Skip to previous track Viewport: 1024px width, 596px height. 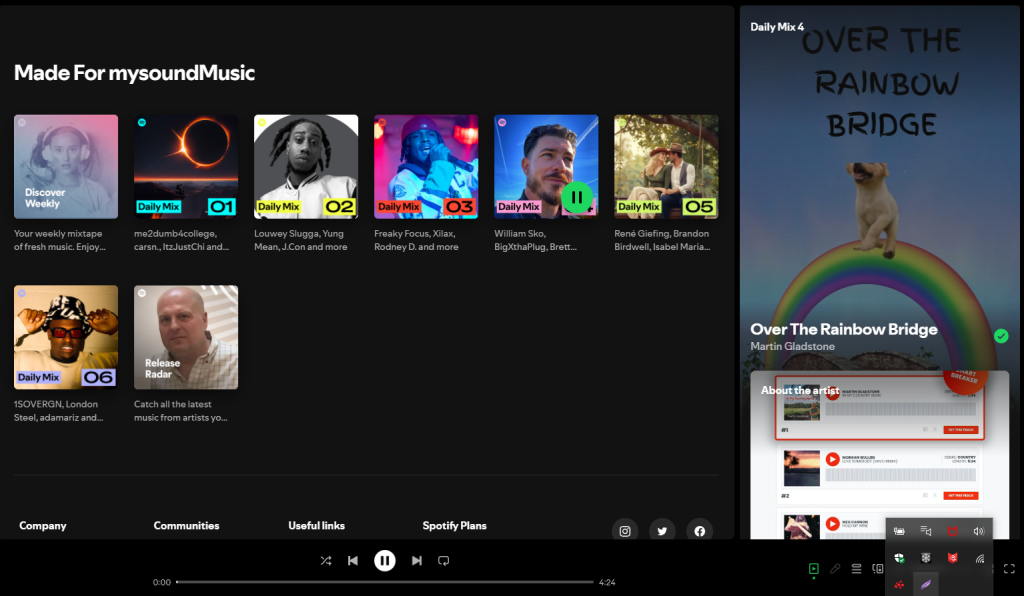coord(353,561)
